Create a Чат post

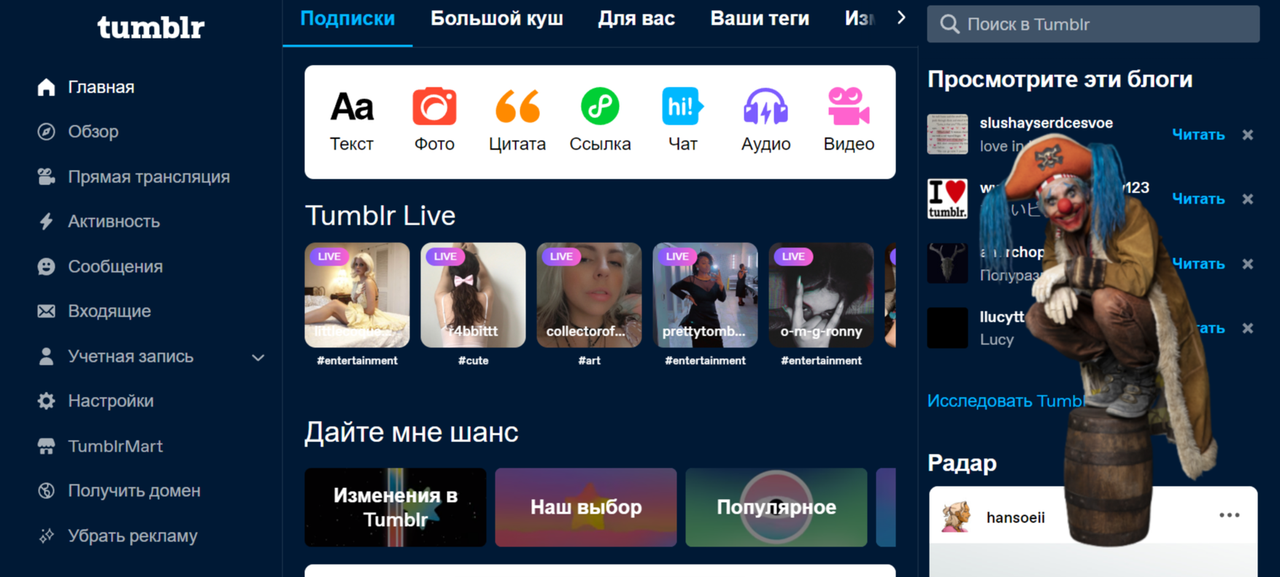tap(683, 121)
